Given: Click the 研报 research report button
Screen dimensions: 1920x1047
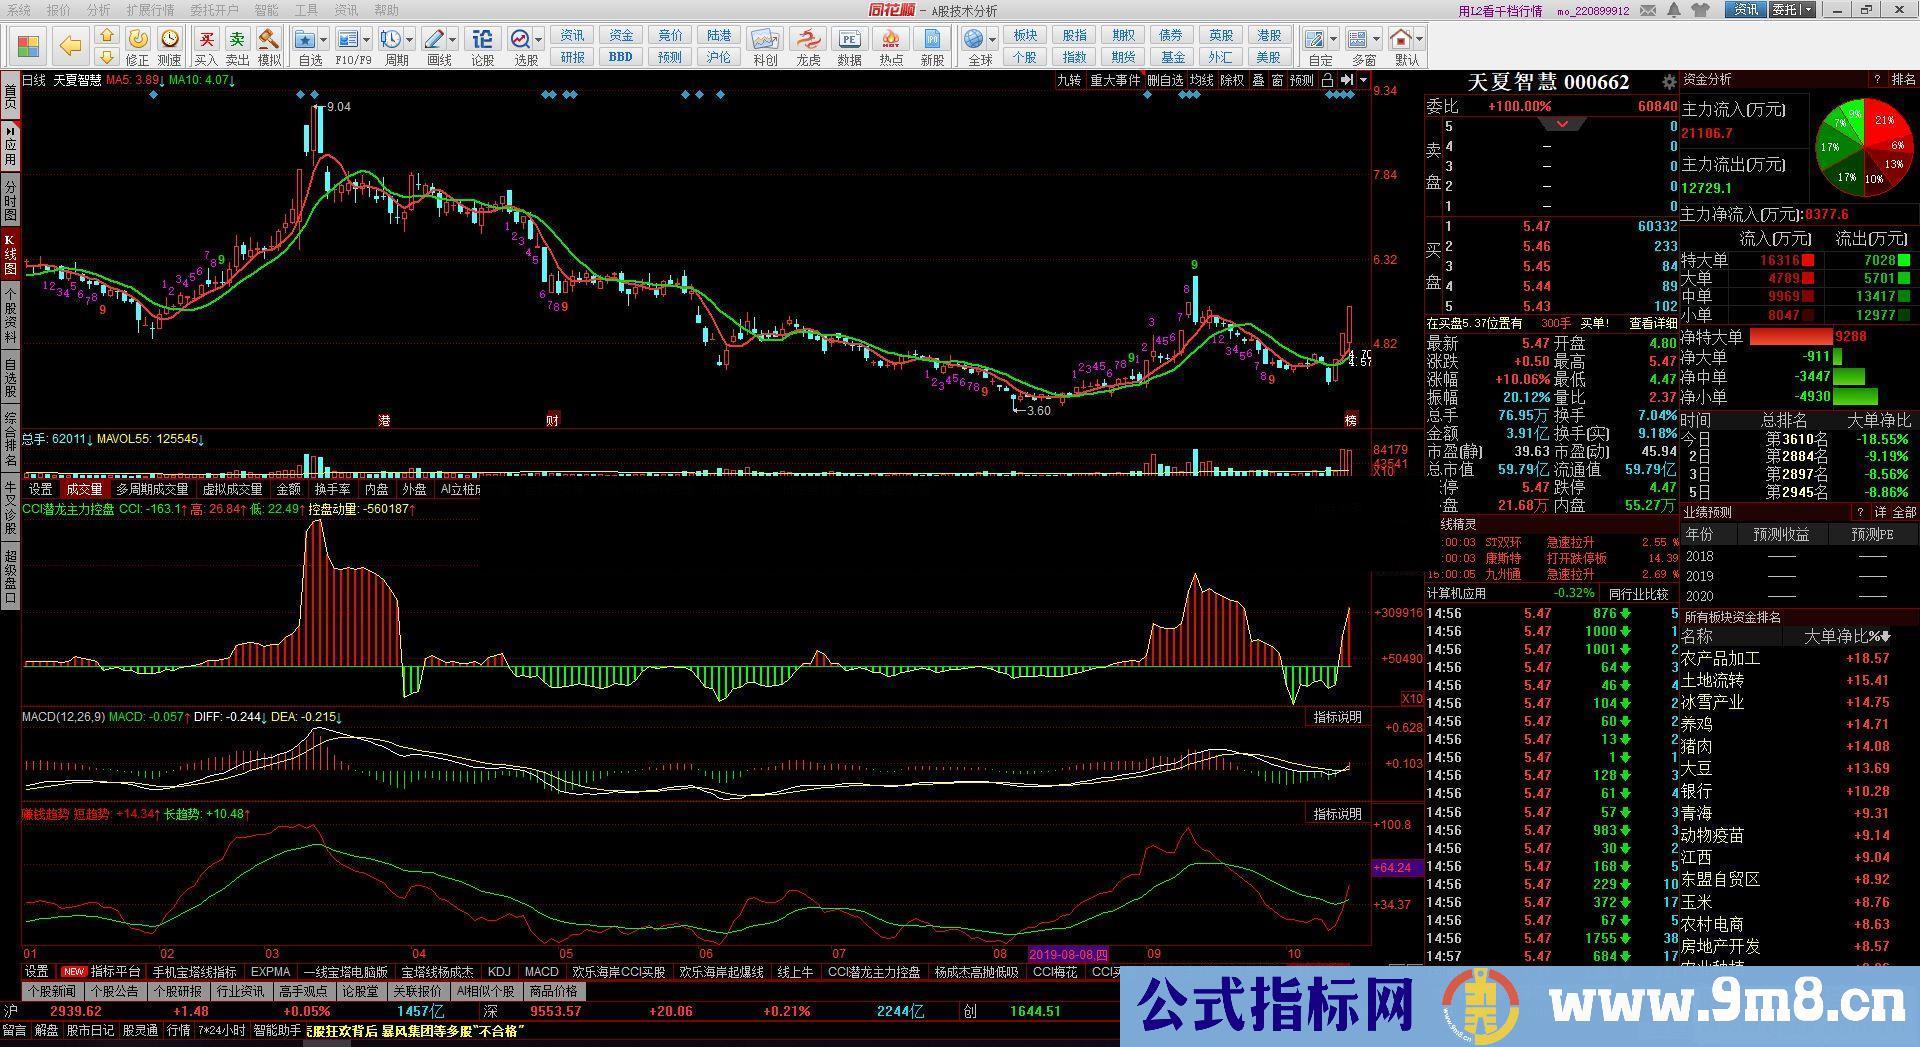Looking at the screenshot, I should tap(572, 57).
